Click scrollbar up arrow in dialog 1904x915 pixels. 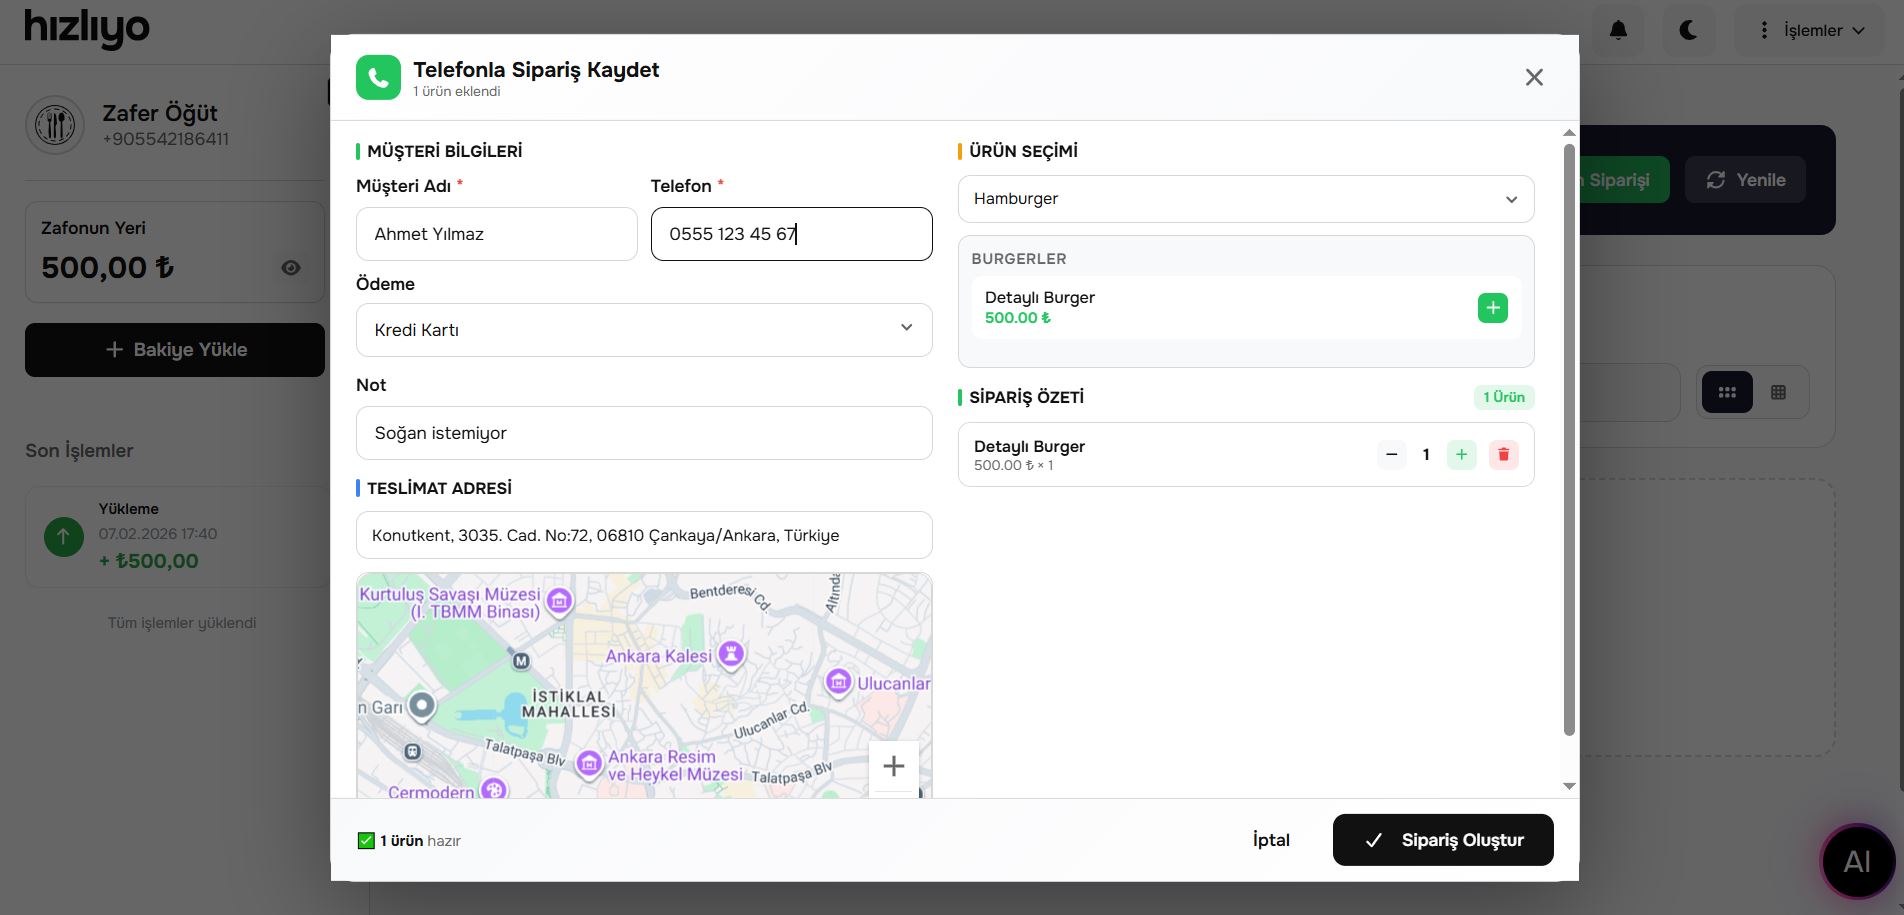[1569, 132]
